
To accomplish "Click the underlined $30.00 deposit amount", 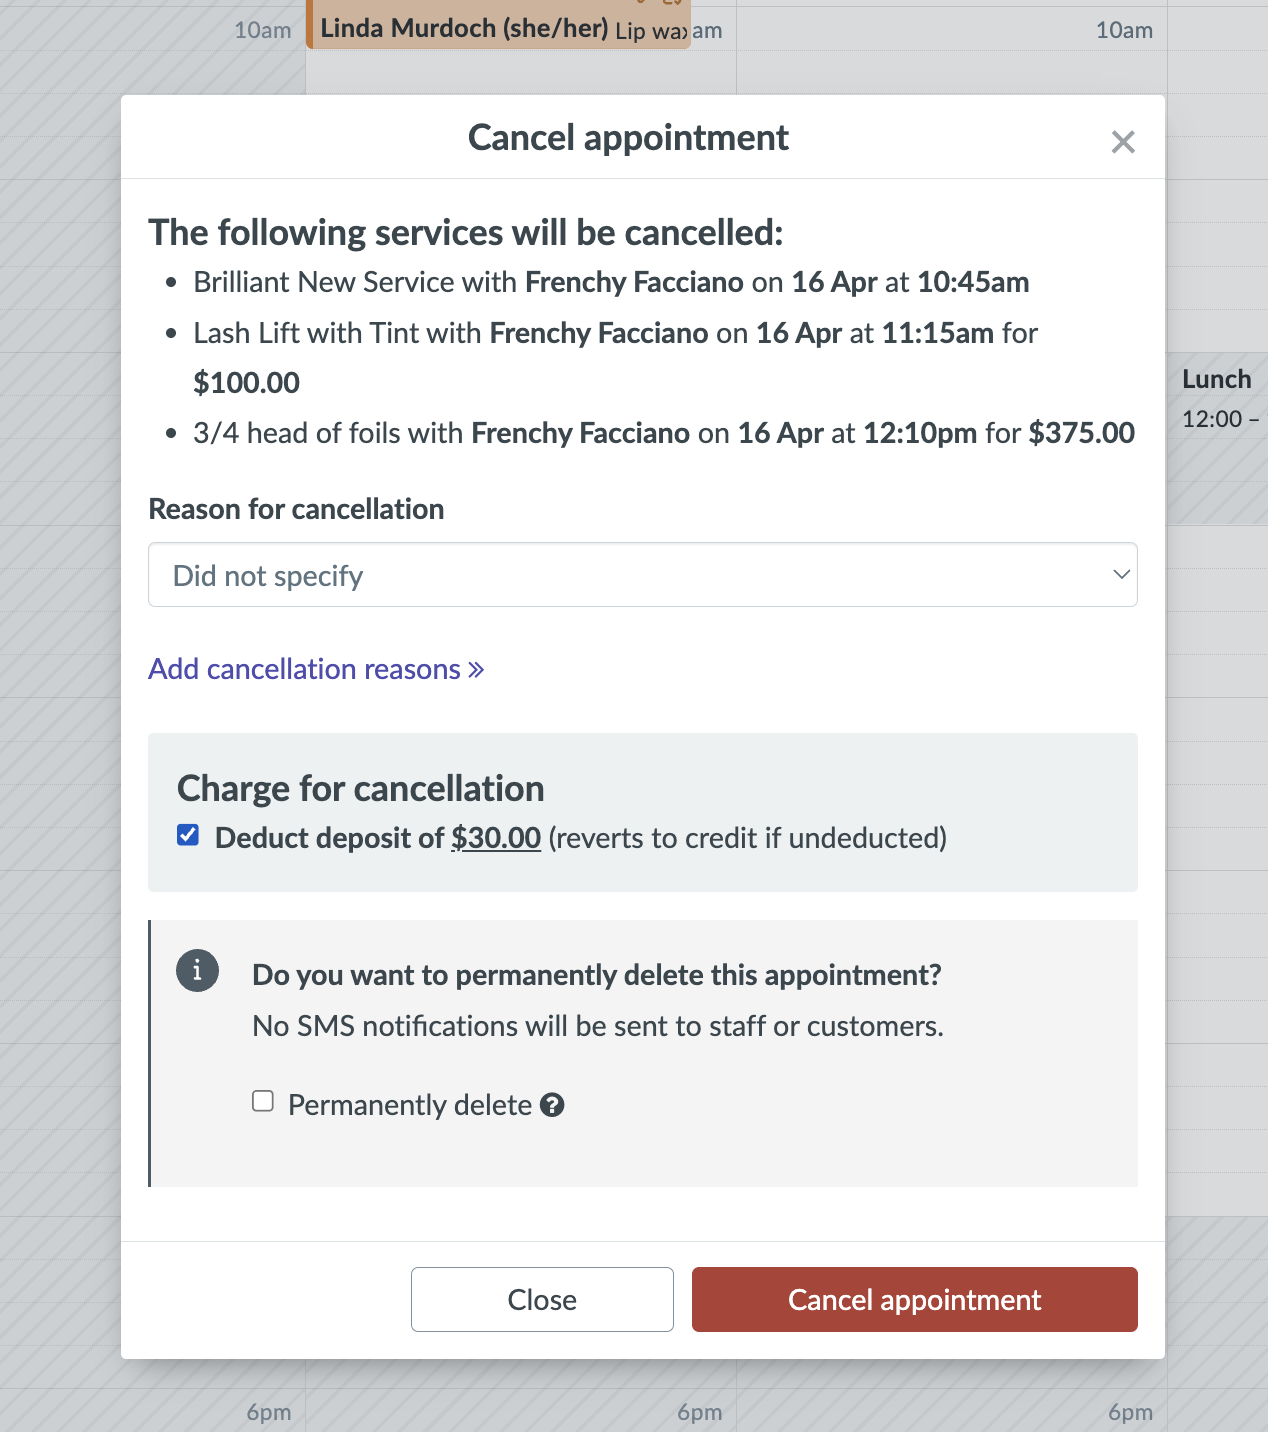I will [x=496, y=838].
